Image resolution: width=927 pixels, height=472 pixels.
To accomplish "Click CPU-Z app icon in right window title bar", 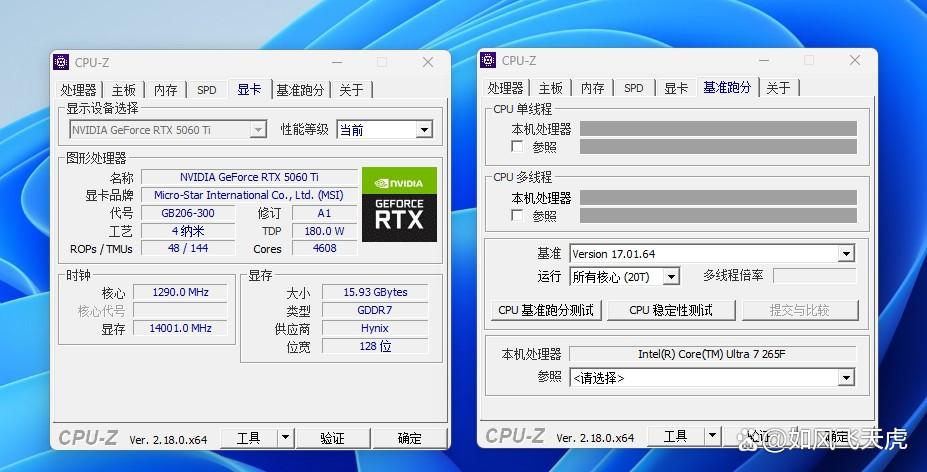I will pyautogui.click(x=488, y=60).
